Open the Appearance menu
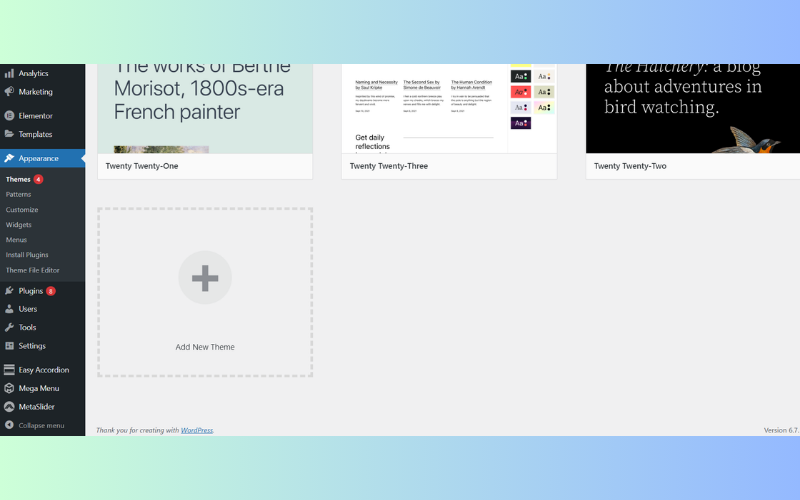 coord(43,158)
